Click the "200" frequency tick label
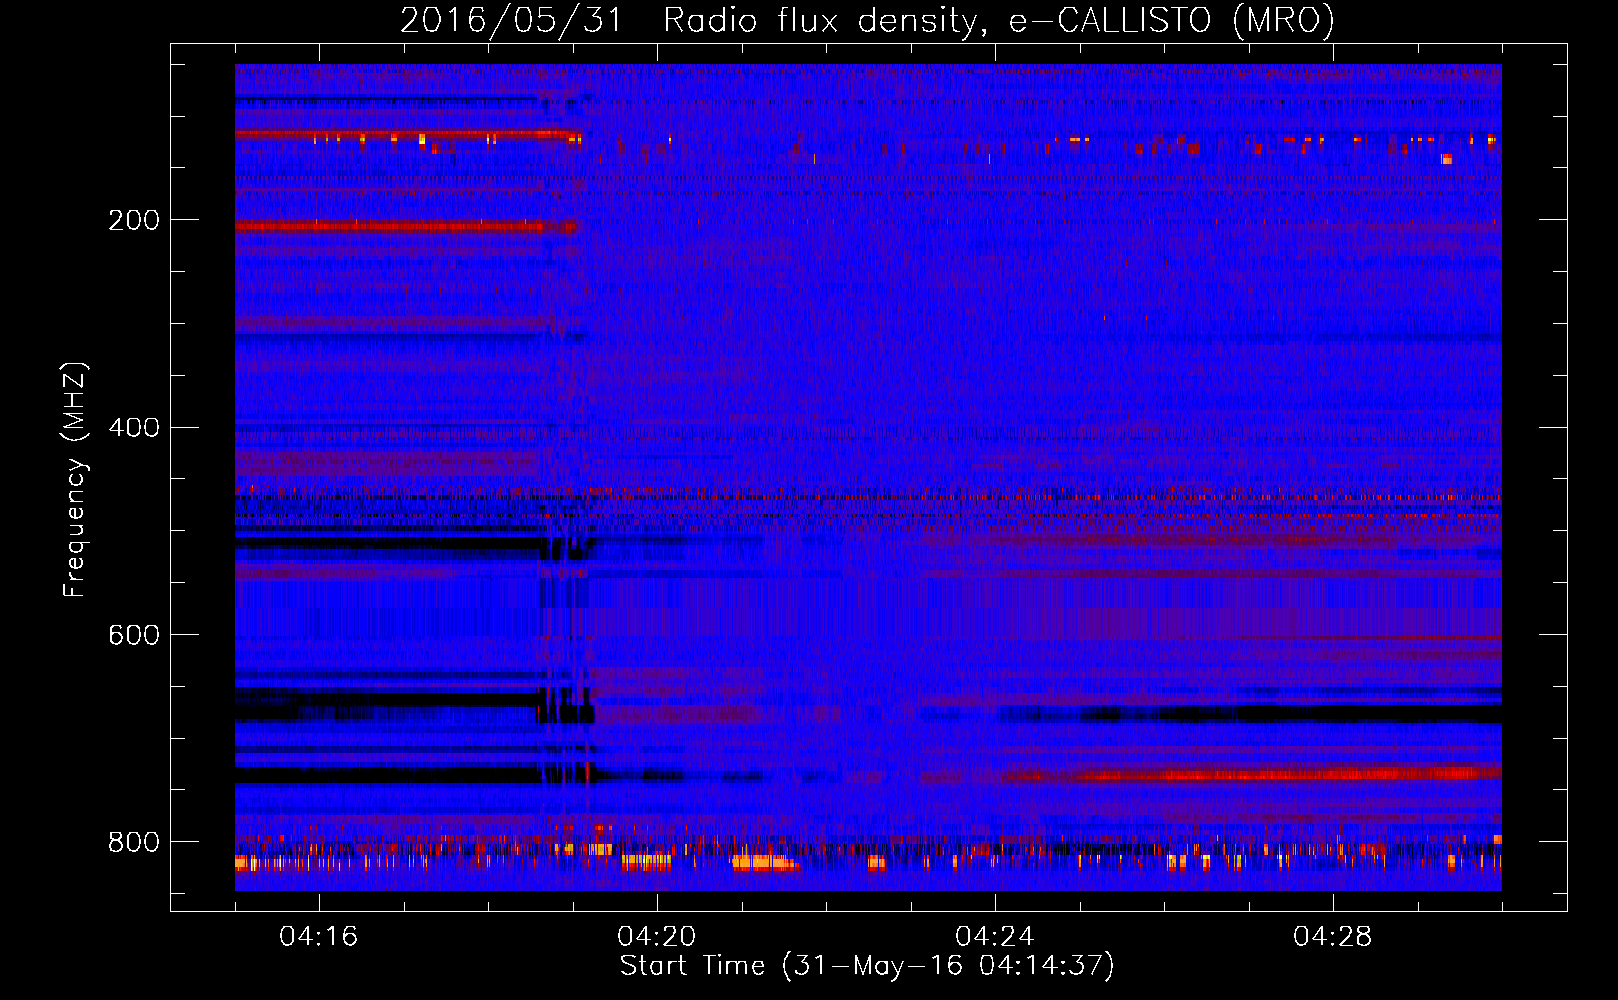Image resolution: width=1618 pixels, height=1000 pixels. (x=134, y=220)
